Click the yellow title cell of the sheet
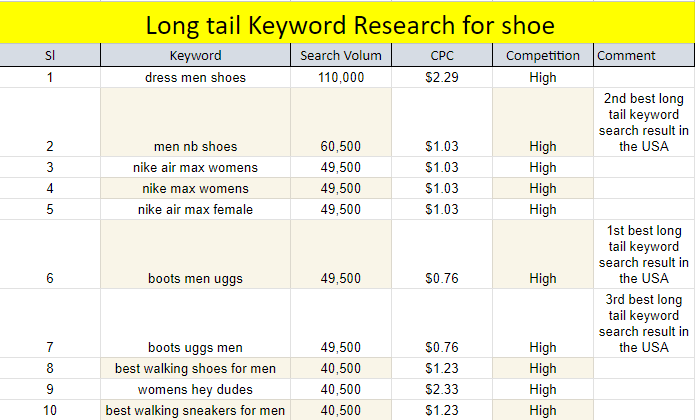 pyautogui.click(x=347, y=23)
